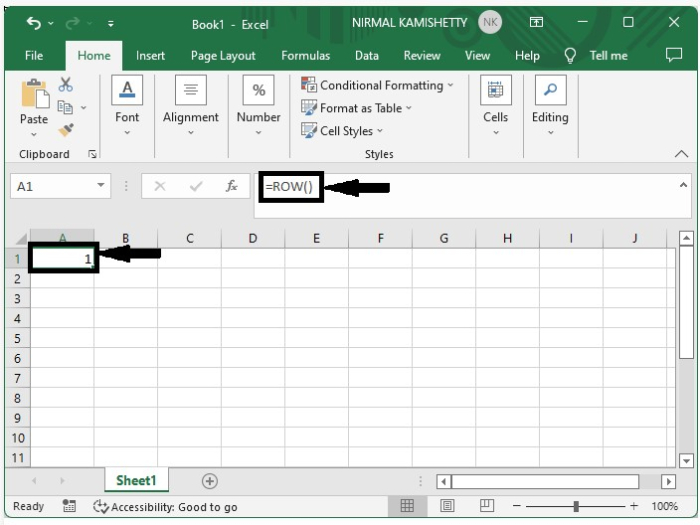700x525 pixels.
Task: Select column H header
Action: point(507,238)
